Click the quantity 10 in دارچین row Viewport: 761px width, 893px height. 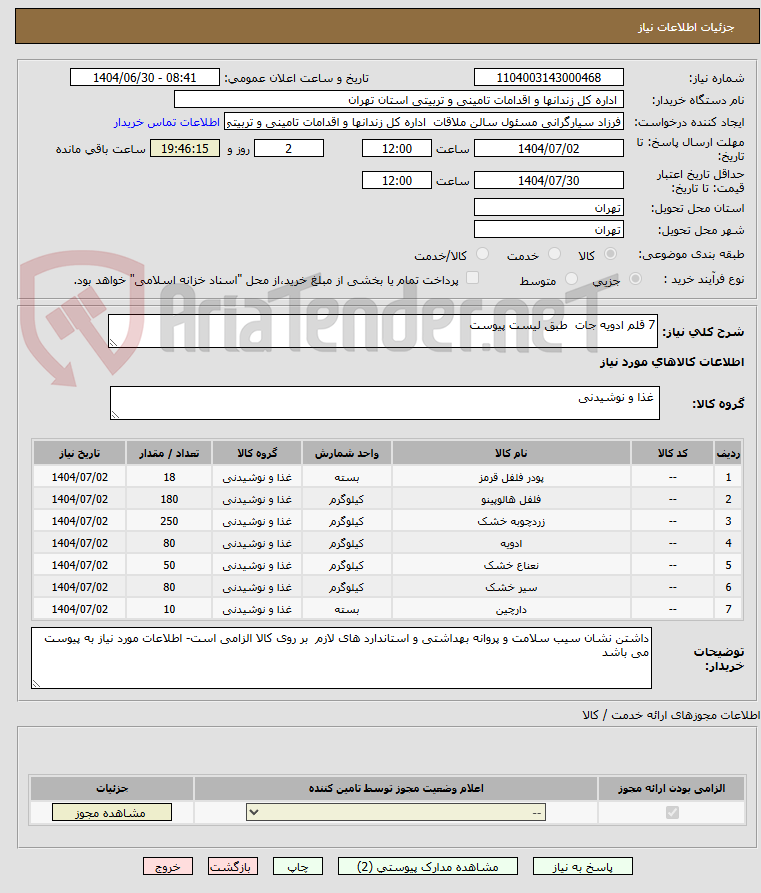[x=169, y=609]
